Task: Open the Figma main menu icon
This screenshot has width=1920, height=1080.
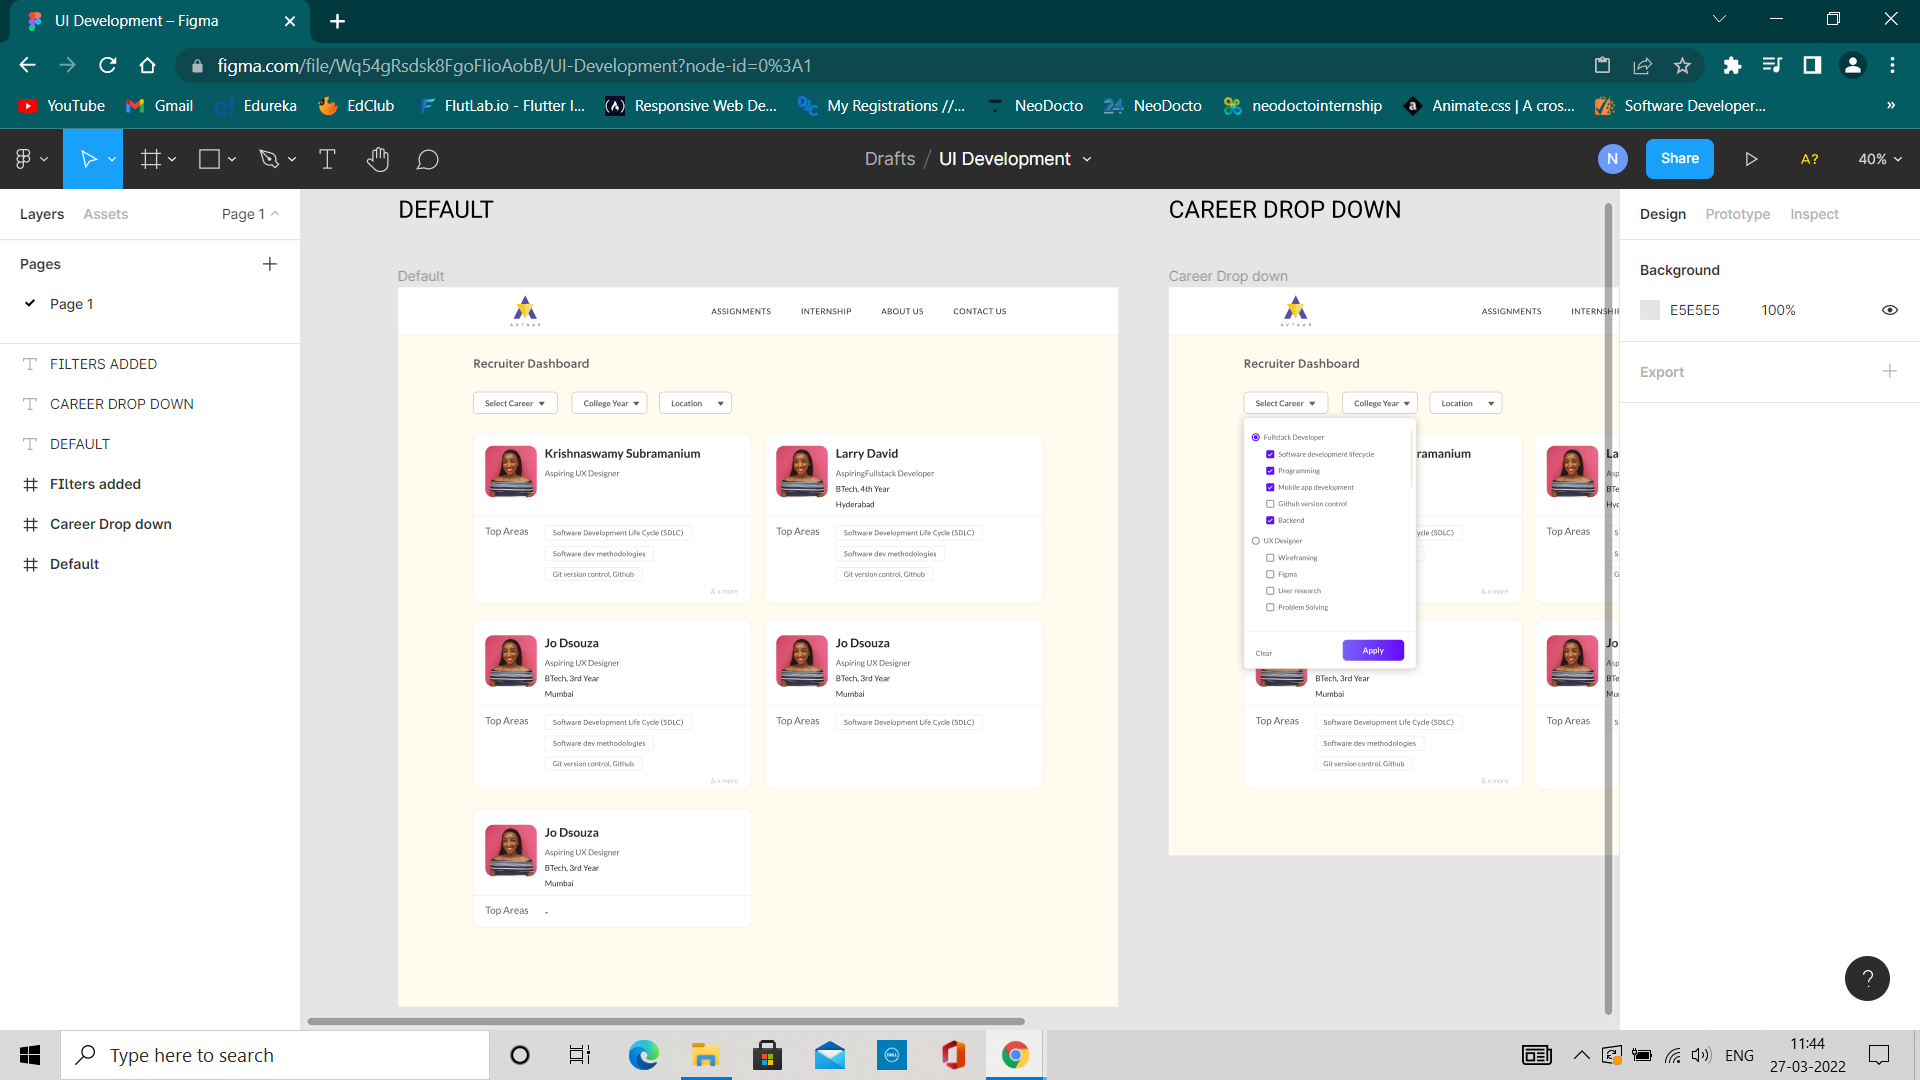Action: pyautogui.click(x=31, y=159)
